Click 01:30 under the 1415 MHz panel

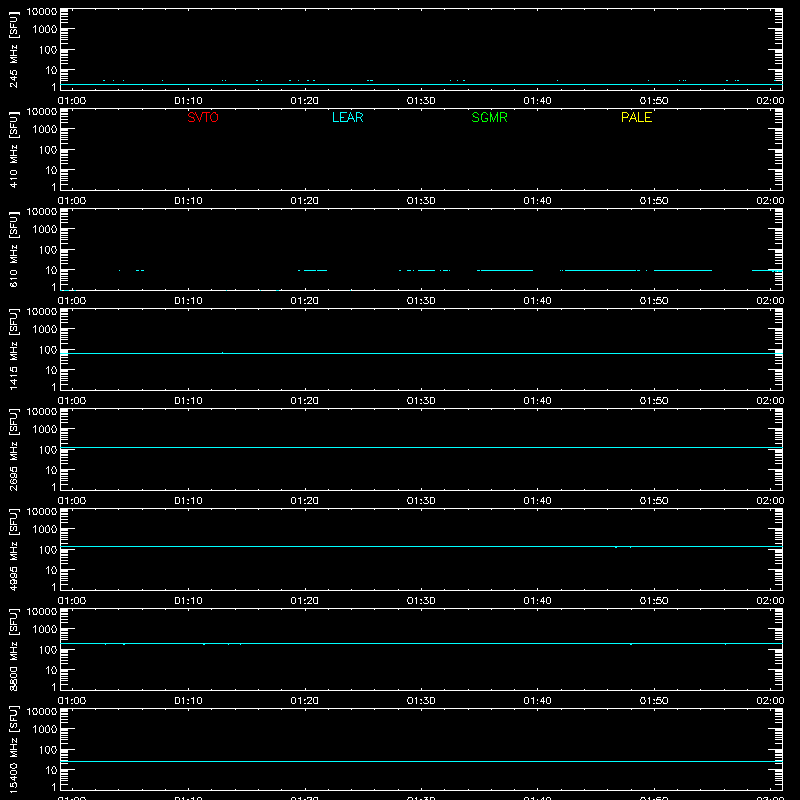[421, 401]
